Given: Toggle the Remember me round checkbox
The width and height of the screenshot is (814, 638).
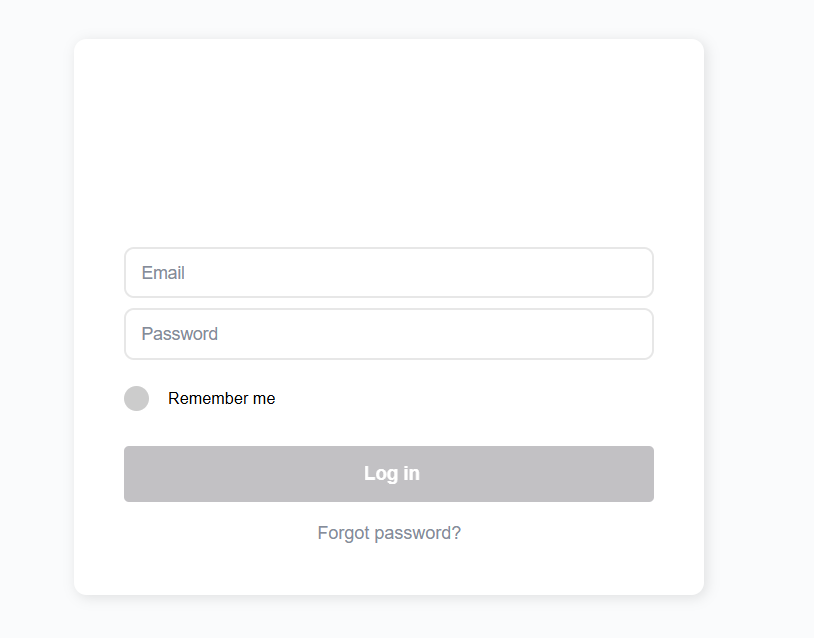Looking at the screenshot, I should tap(136, 398).
